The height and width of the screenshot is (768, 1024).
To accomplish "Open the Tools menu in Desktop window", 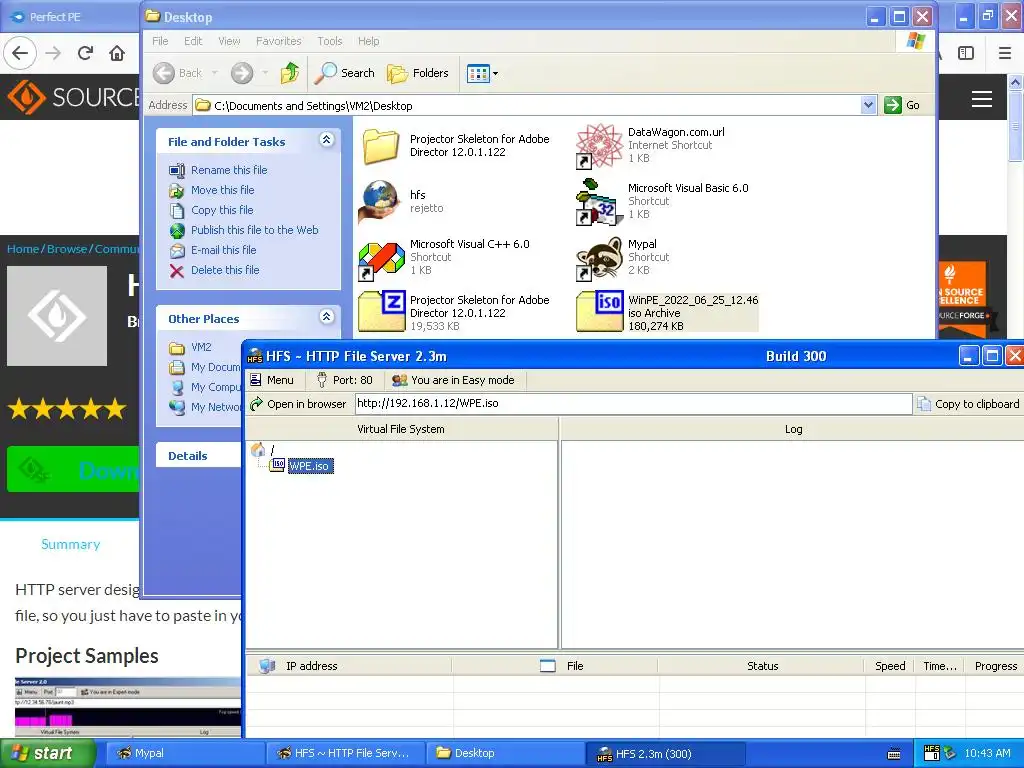I will (x=330, y=41).
